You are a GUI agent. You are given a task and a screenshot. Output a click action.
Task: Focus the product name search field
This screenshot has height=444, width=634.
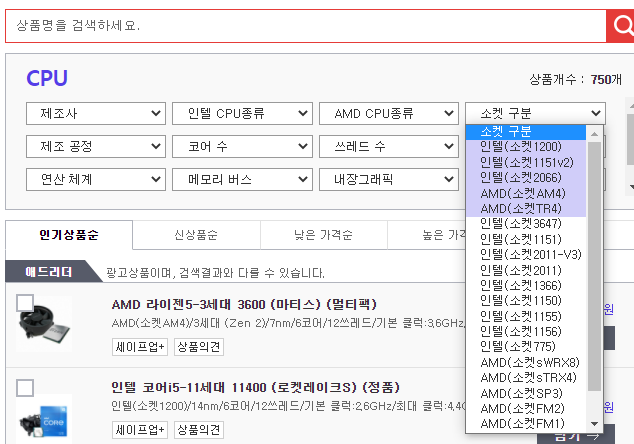pos(306,26)
